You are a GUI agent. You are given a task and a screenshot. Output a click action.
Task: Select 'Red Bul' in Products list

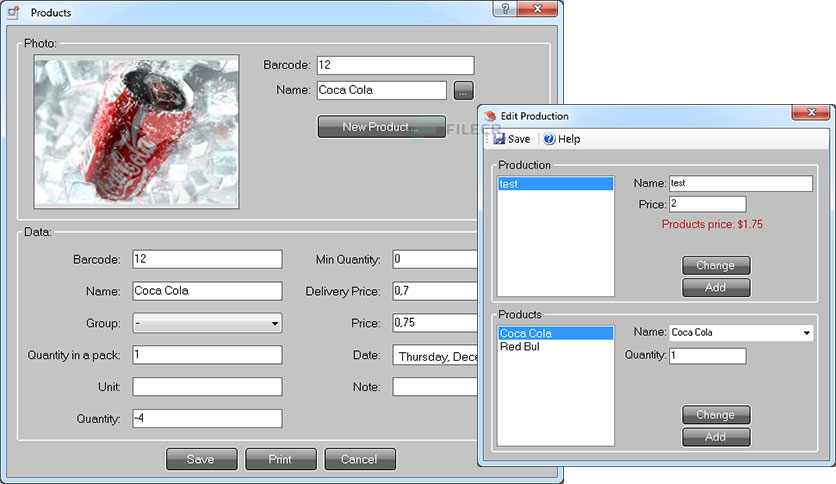coord(556,346)
